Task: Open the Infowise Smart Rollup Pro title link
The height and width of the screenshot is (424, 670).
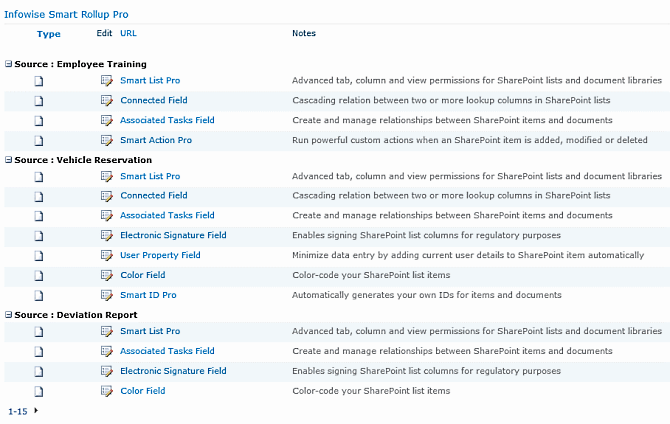Action: tap(66, 14)
